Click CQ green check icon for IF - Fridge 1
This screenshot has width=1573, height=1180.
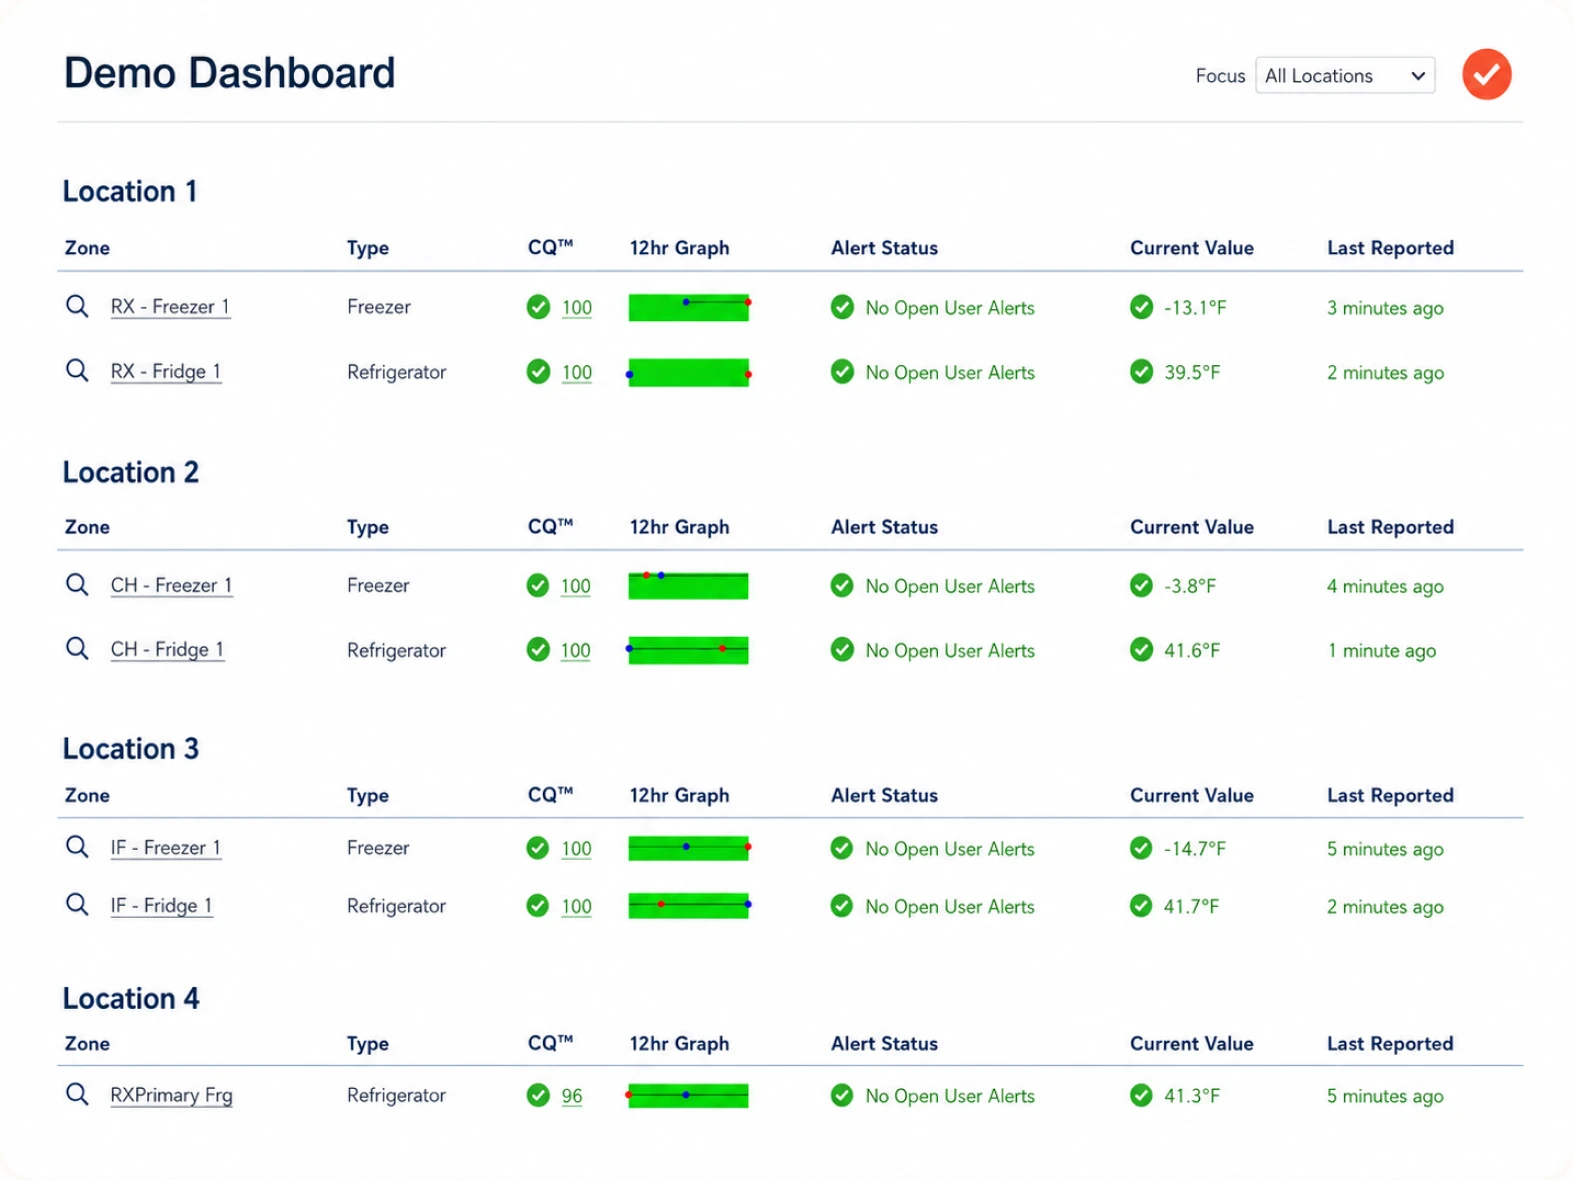tap(538, 906)
